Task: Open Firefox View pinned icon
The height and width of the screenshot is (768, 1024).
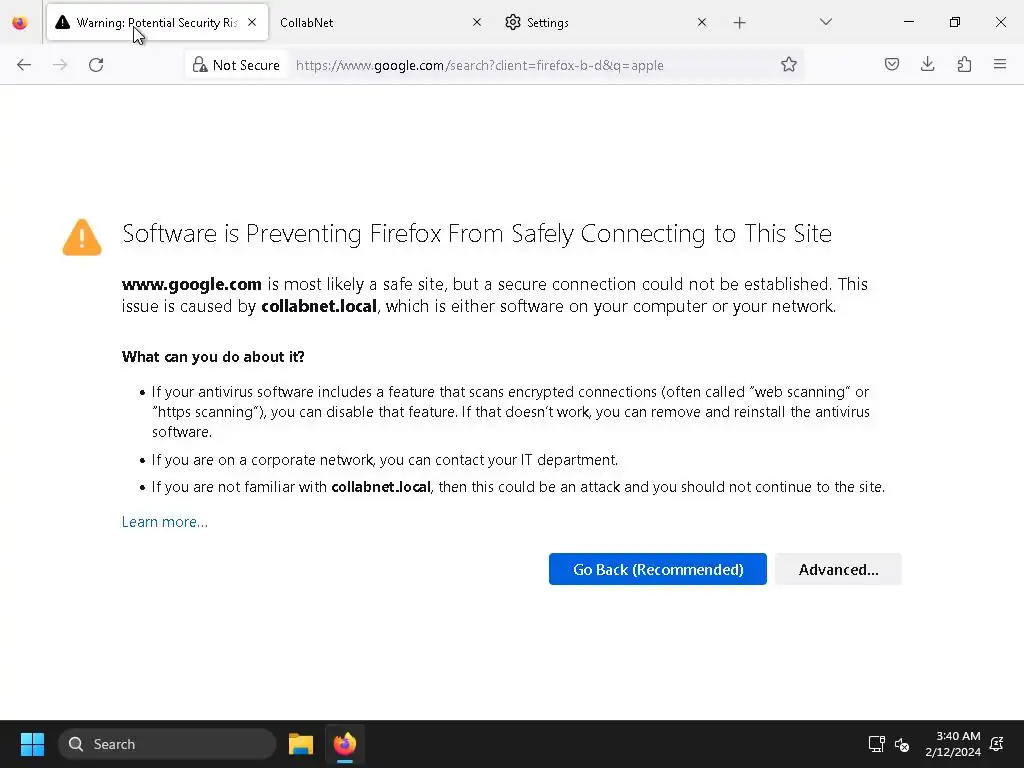Action: 20,23
